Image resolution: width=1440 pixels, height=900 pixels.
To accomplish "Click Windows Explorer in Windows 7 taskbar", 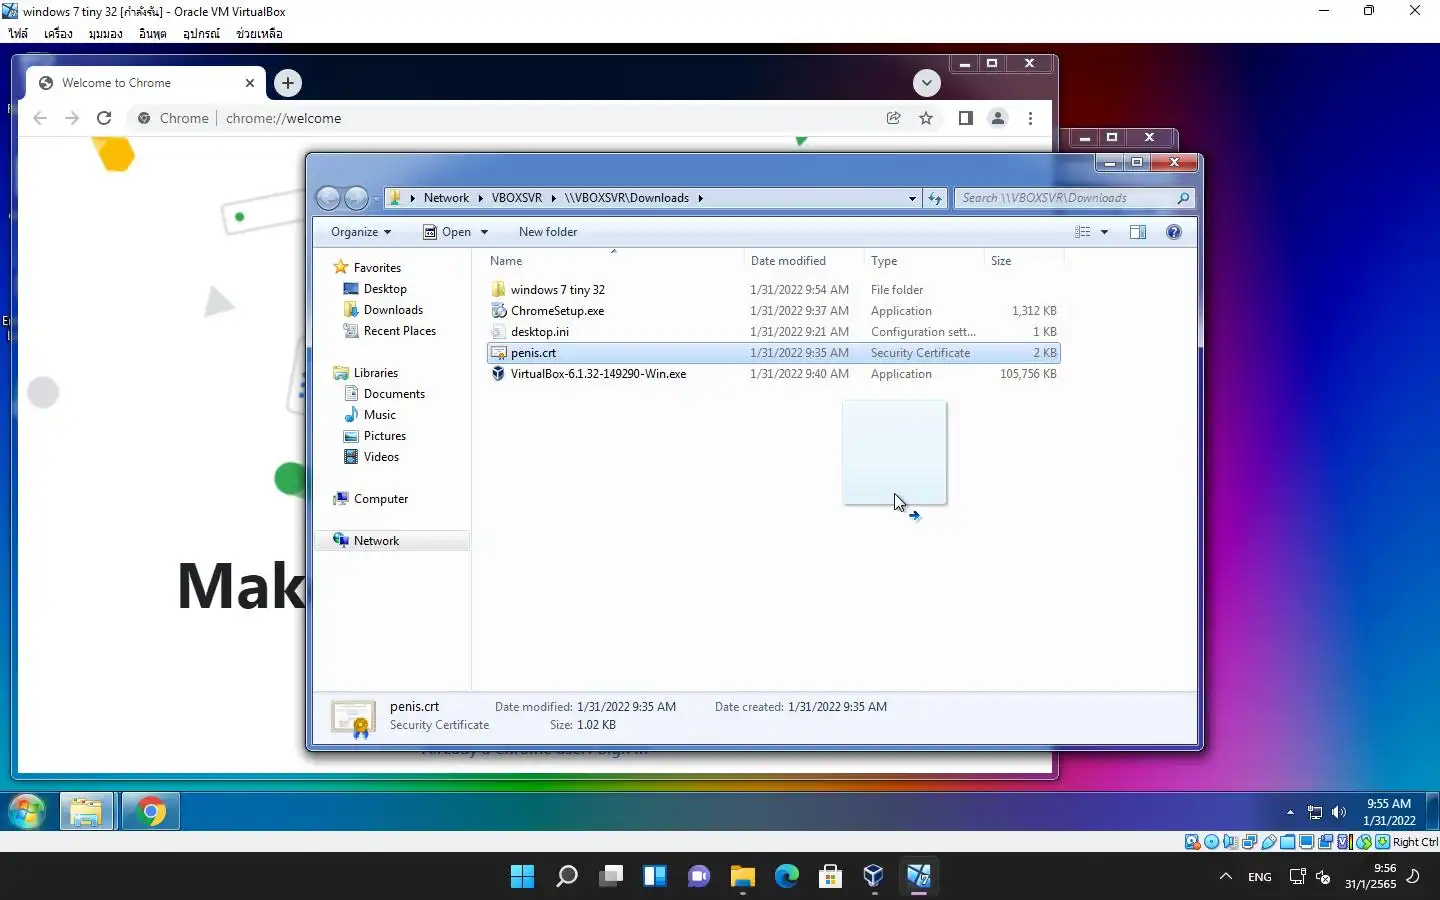I will 87,811.
